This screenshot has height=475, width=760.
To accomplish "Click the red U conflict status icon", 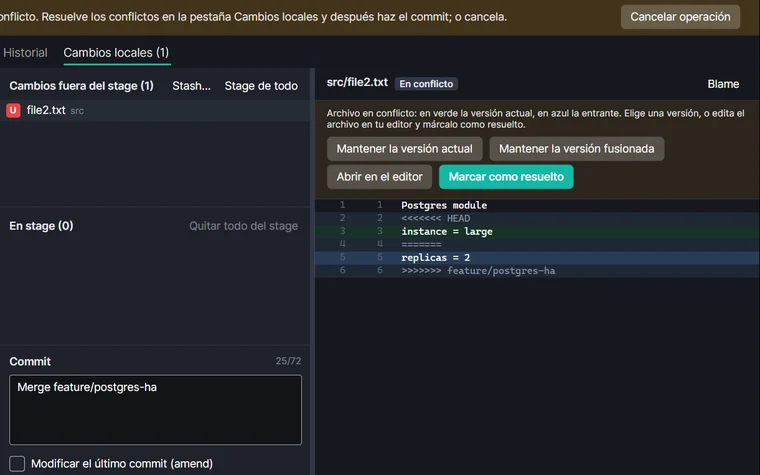I will click(x=13, y=111).
